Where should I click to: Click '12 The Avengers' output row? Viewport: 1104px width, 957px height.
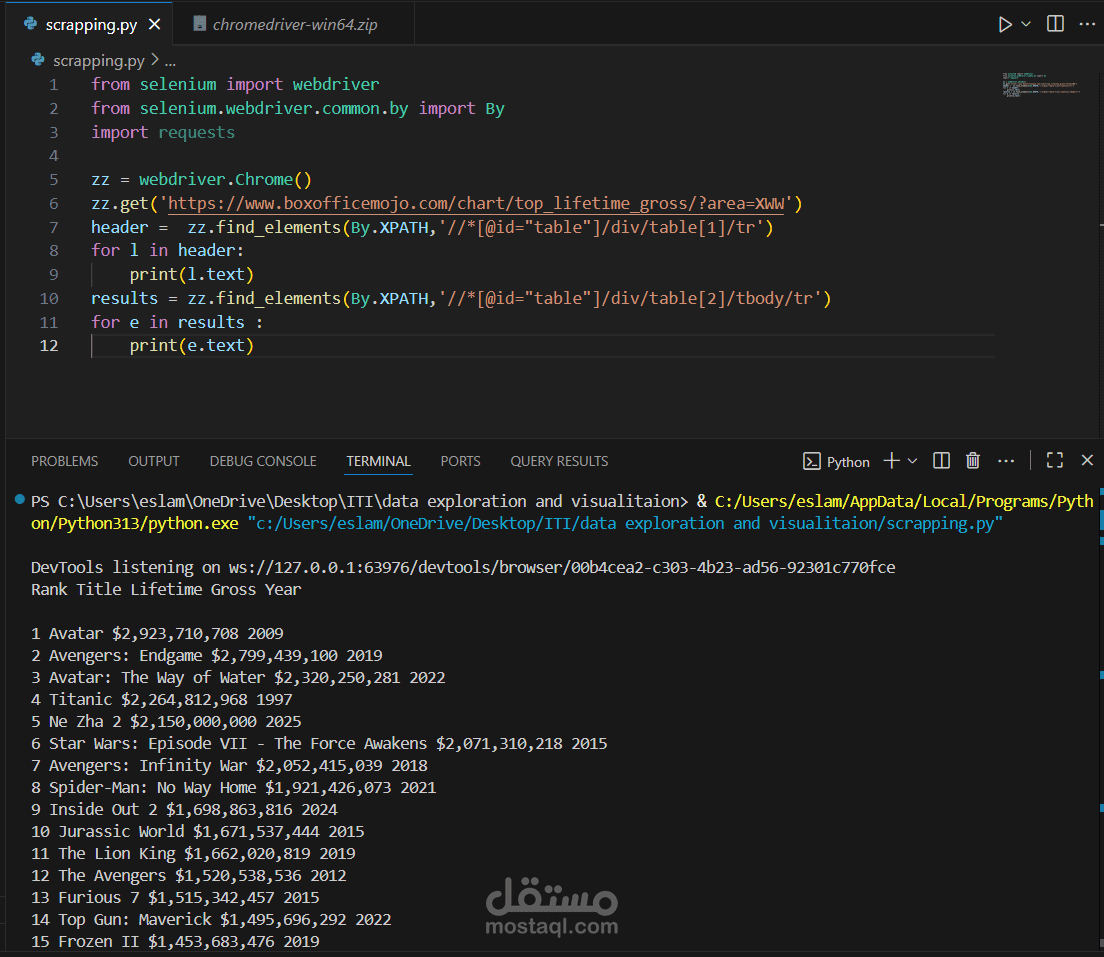pos(189,875)
